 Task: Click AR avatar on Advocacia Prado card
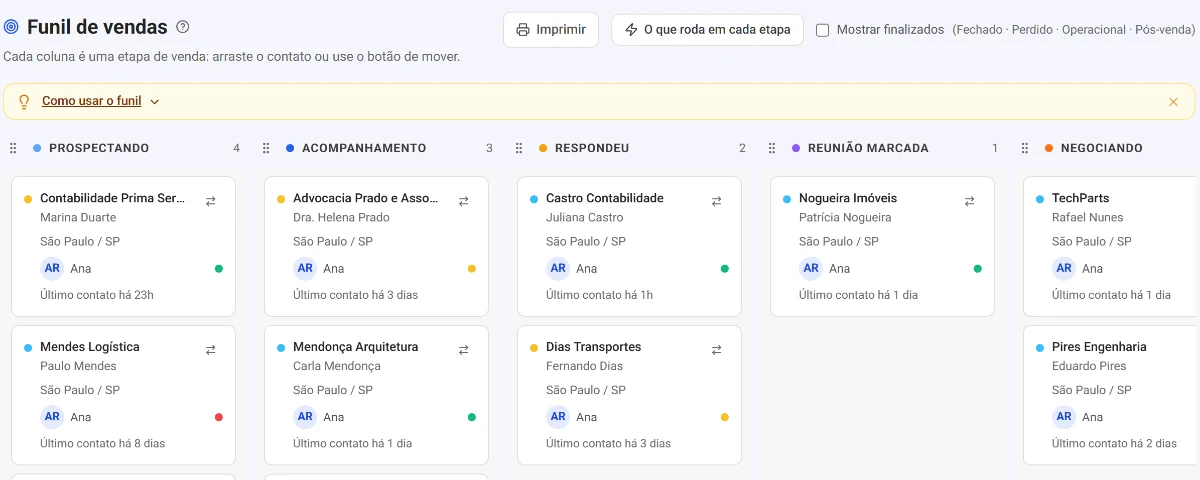[305, 268]
